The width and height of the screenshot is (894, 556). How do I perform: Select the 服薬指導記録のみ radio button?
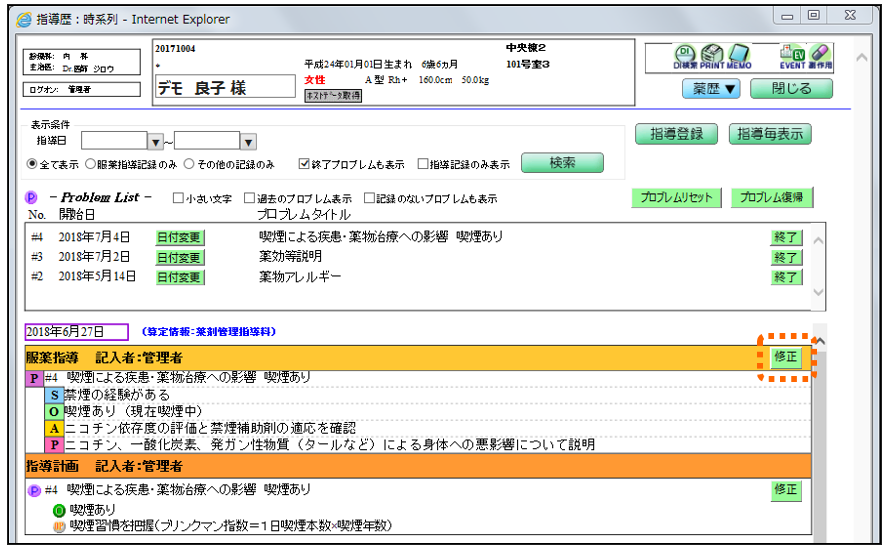[x=90, y=164]
